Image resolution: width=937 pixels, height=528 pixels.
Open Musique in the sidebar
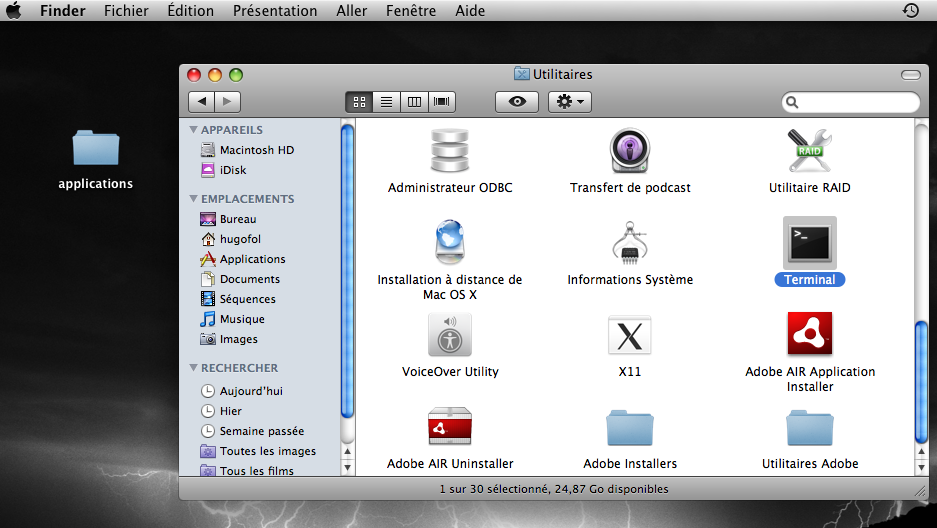coord(232,319)
